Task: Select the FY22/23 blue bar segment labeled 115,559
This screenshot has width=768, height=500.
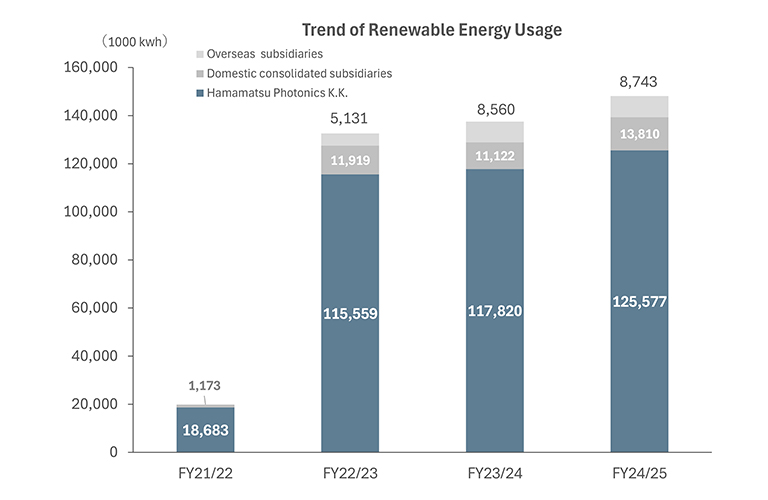Action: 351,313
